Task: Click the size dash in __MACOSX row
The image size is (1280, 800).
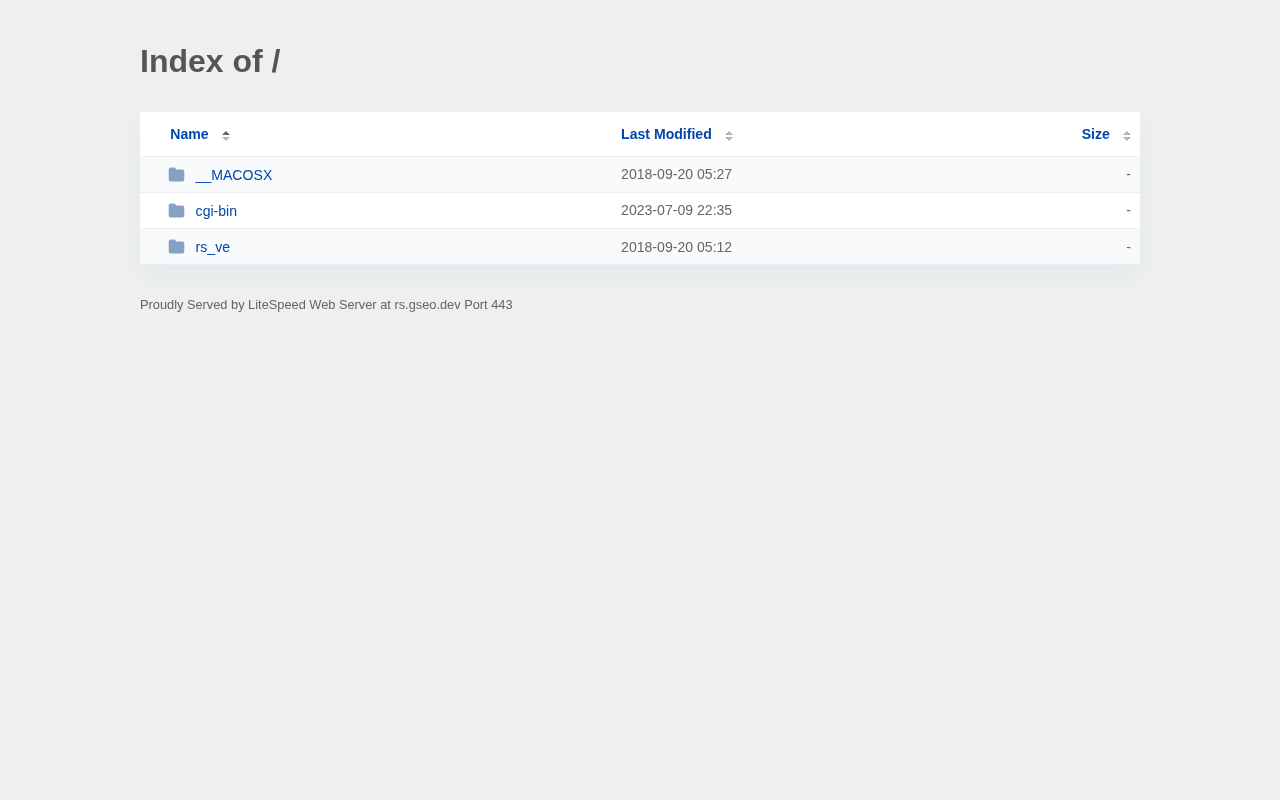Action: click(1128, 174)
